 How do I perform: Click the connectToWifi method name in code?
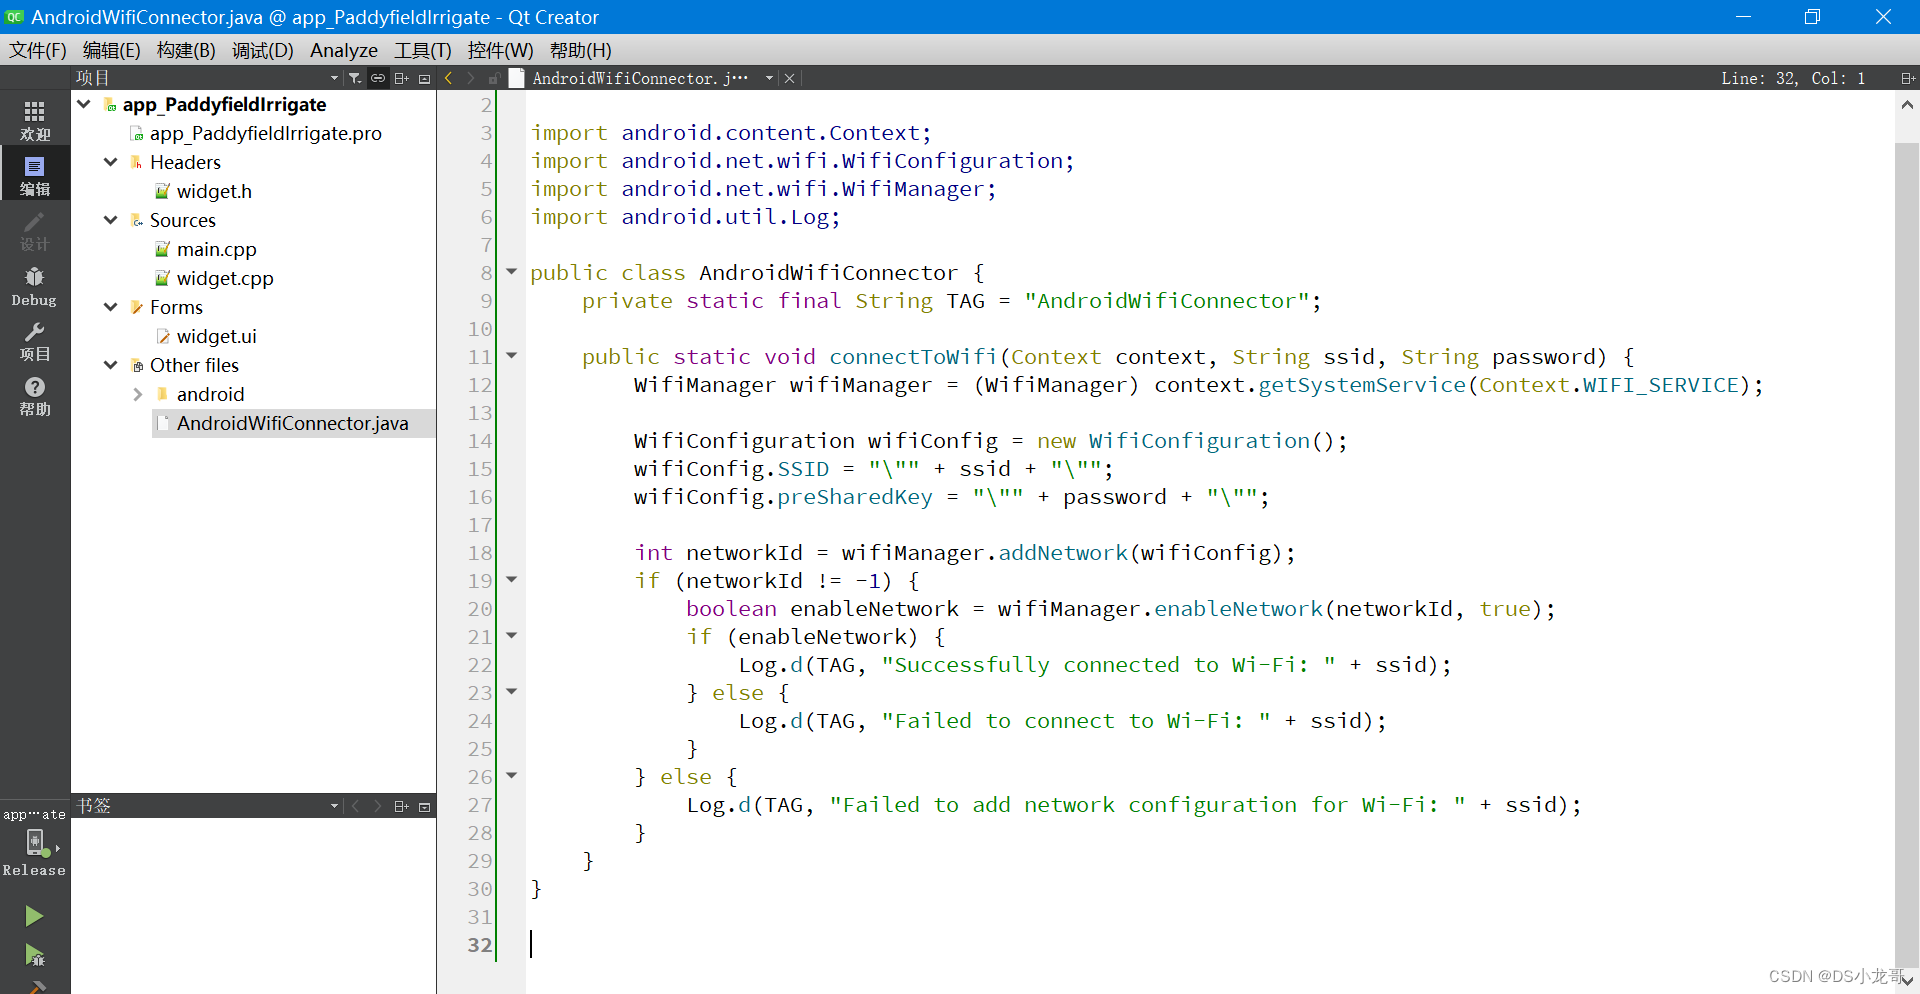pyautogui.click(x=912, y=356)
